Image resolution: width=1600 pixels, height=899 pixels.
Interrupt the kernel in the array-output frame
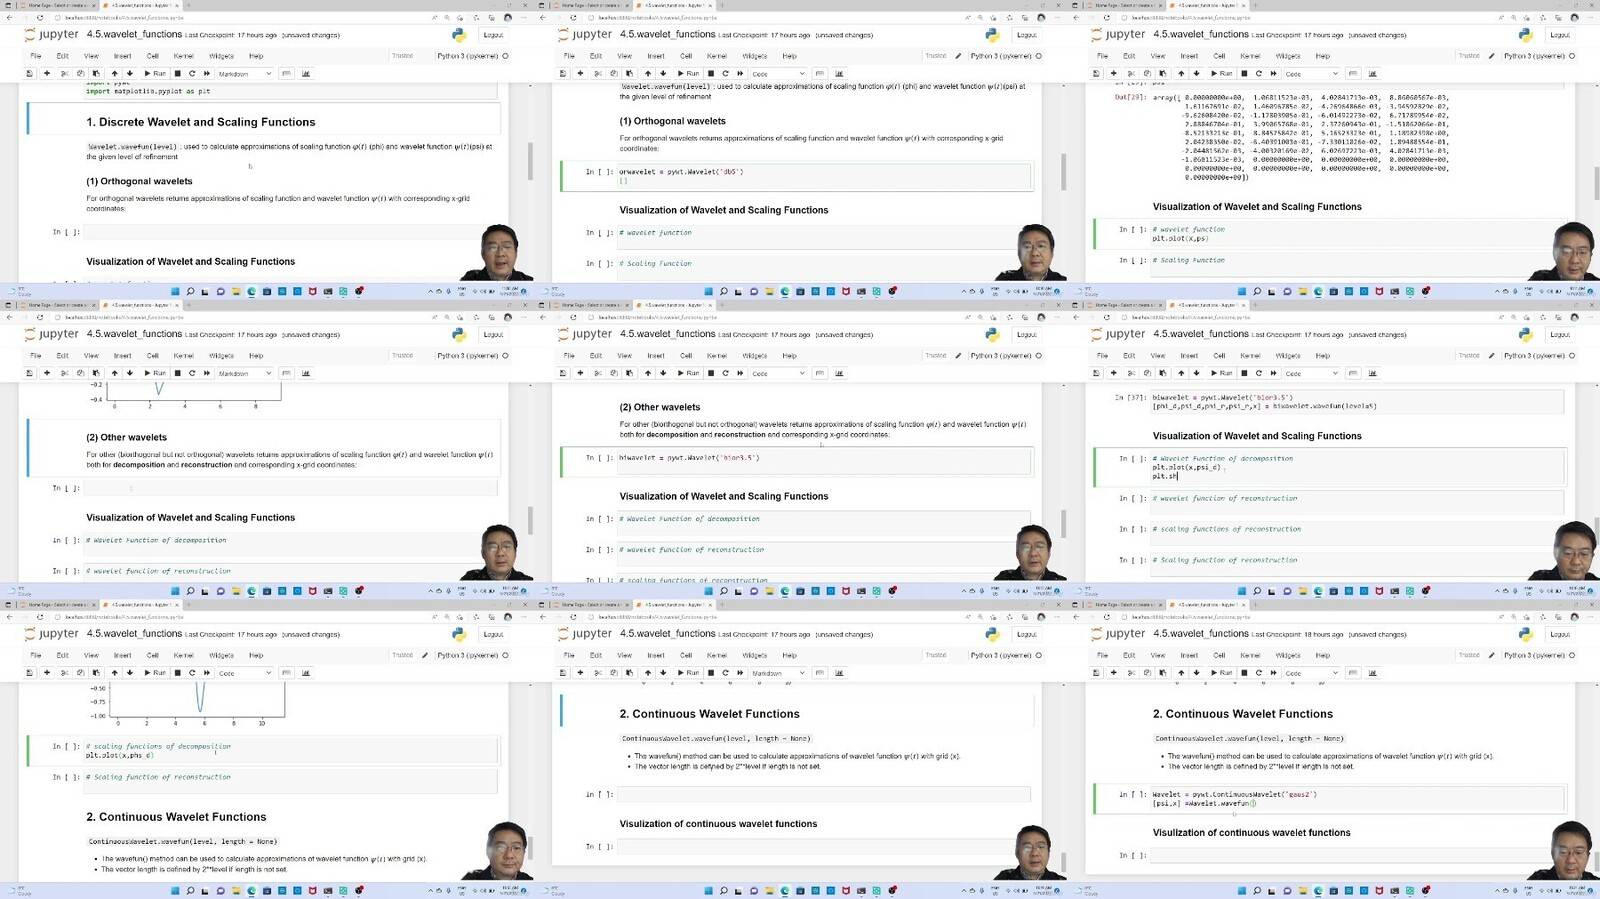[x=1244, y=73]
